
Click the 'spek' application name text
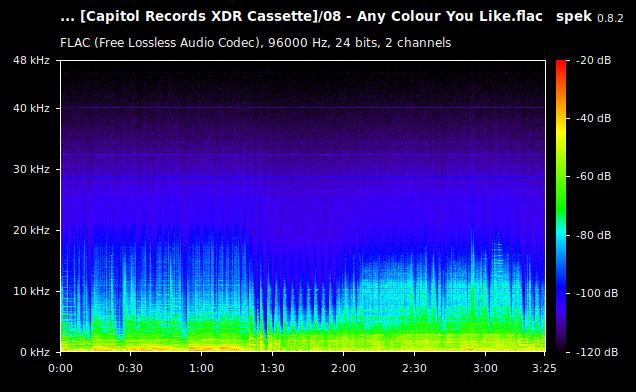click(574, 17)
